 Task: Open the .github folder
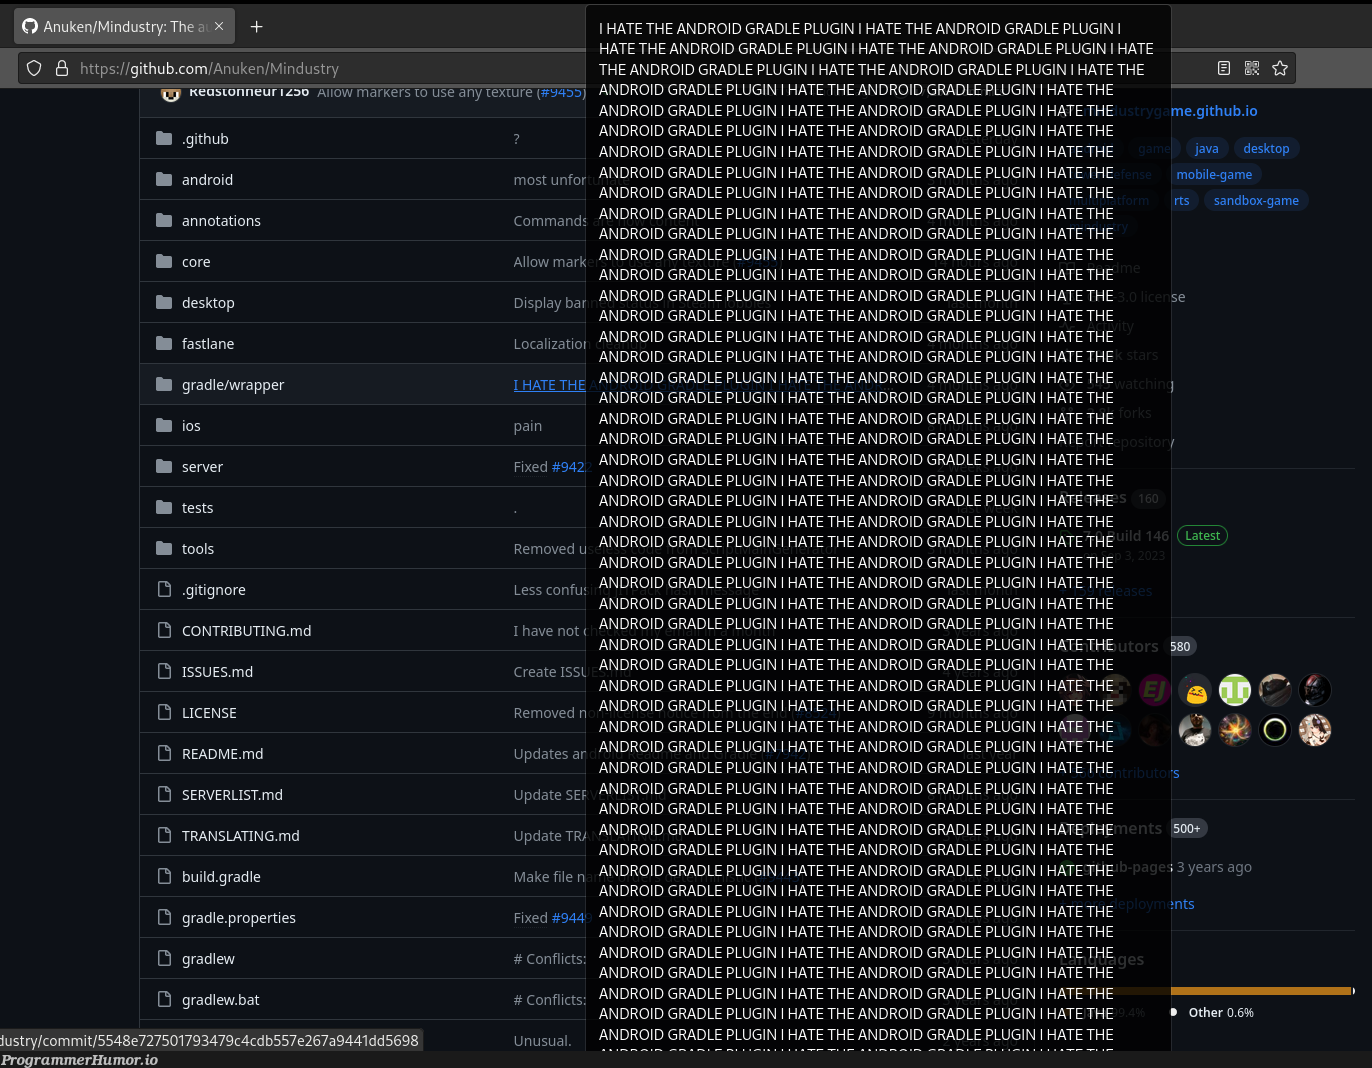(x=205, y=139)
